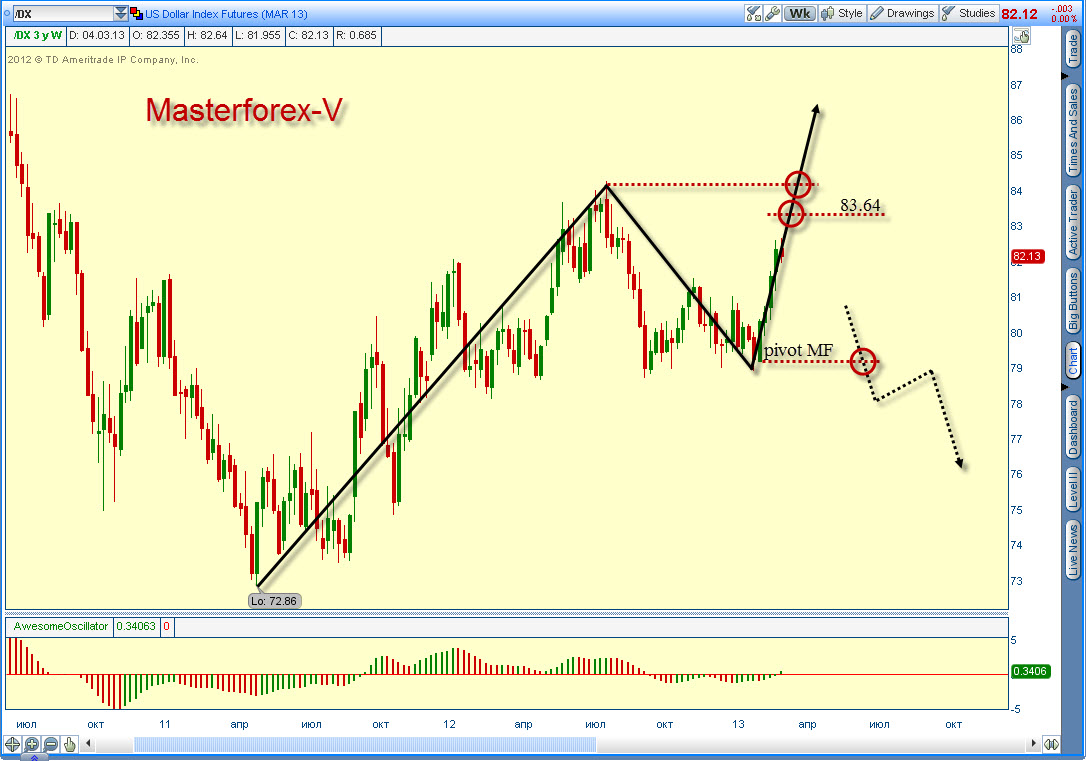Click the range value R: 0.685

(x=357, y=35)
